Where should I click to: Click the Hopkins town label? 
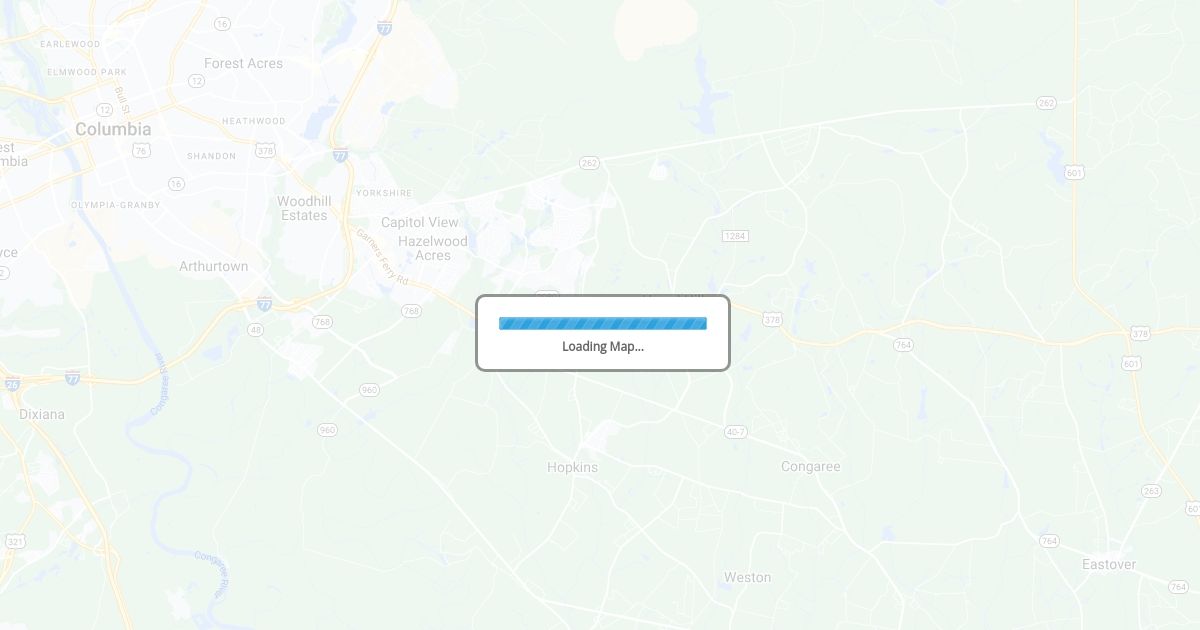coord(572,467)
